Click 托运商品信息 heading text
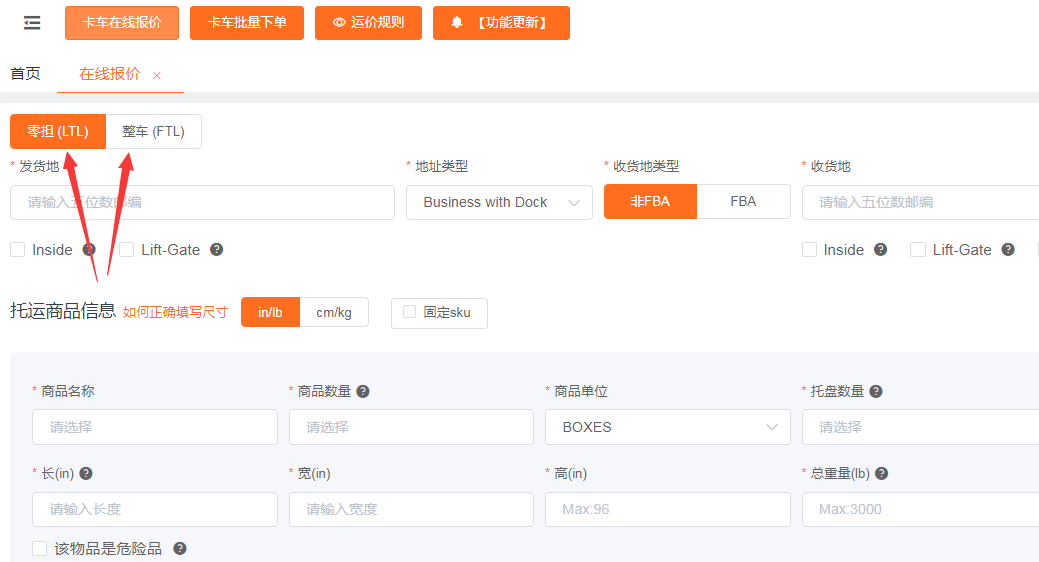This screenshot has width=1039, height=562. (x=63, y=310)
